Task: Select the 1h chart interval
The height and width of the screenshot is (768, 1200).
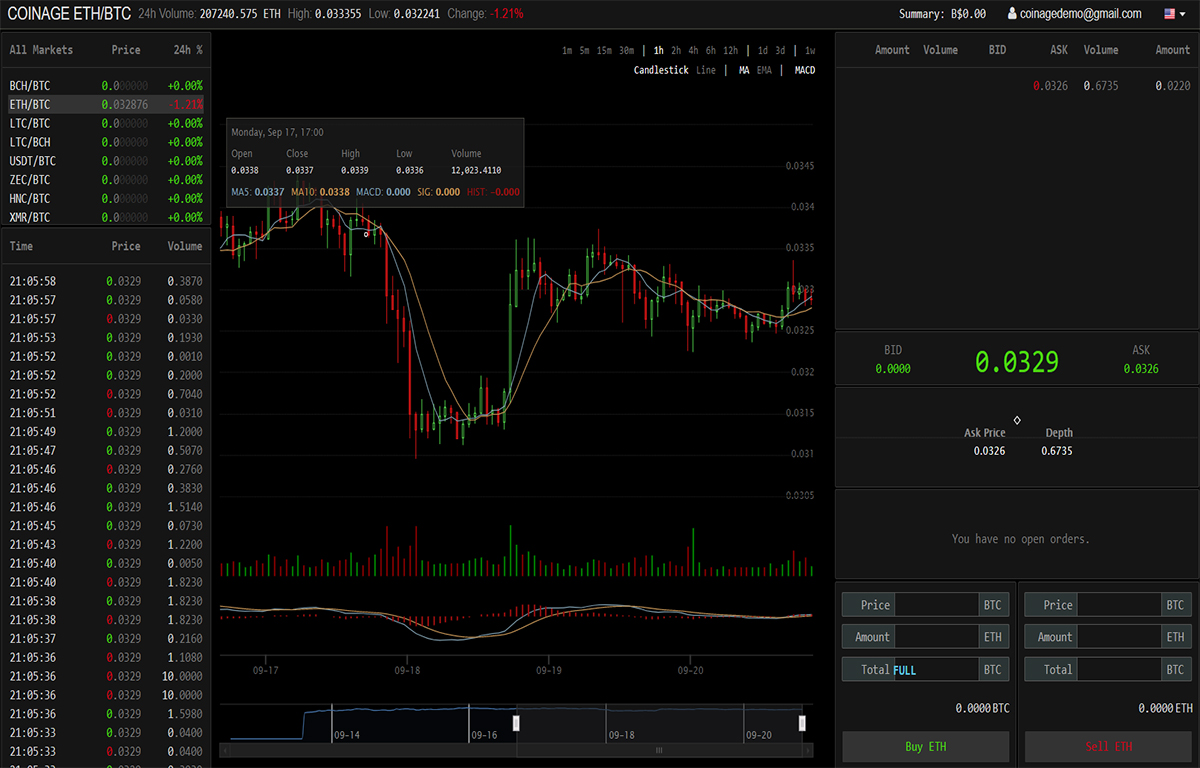Action: coord(659,50)
